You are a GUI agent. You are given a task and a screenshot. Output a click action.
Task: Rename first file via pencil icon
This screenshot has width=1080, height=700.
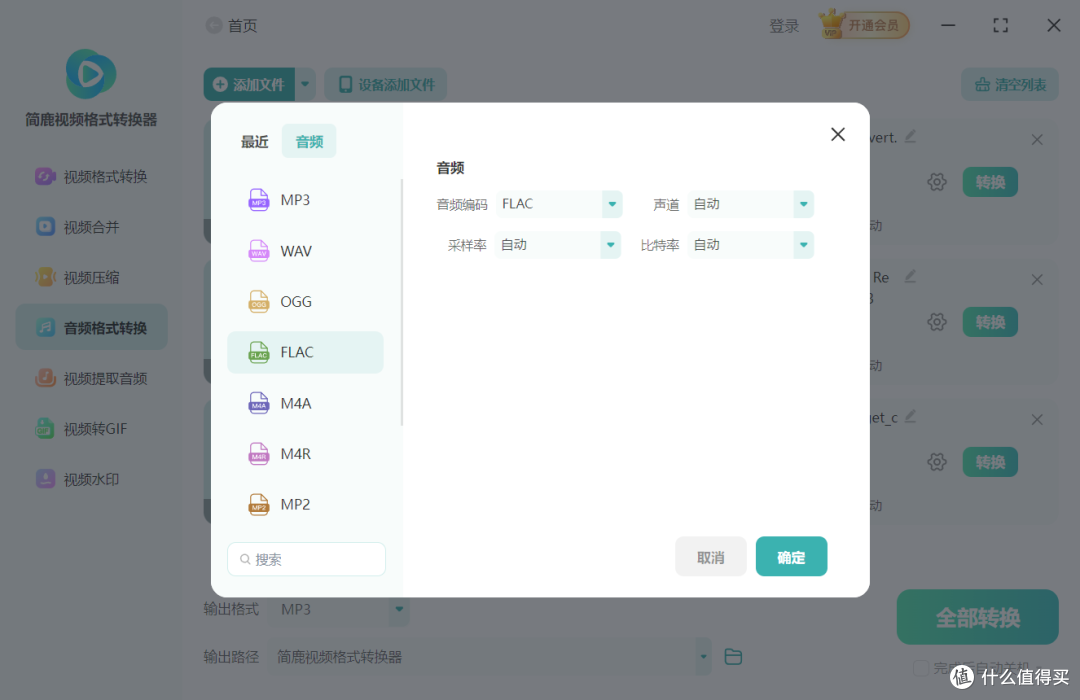click(910, 136)
